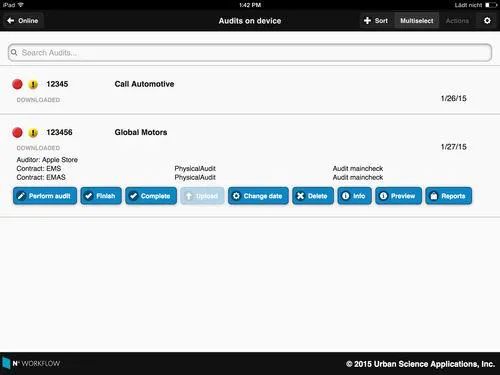Click the search magnifier icon

(x=14, y=52)
